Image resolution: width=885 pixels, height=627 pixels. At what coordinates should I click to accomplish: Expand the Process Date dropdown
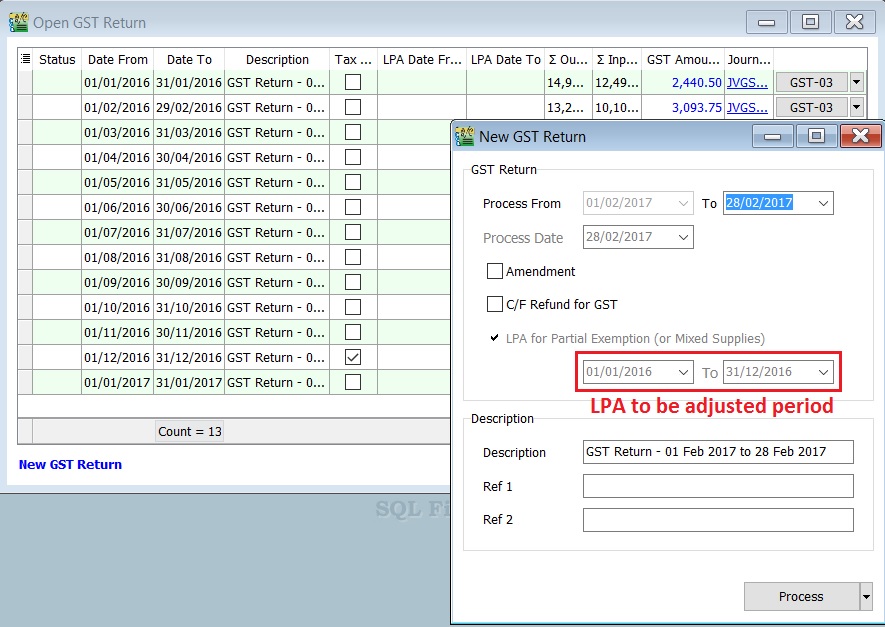(683, 238)
